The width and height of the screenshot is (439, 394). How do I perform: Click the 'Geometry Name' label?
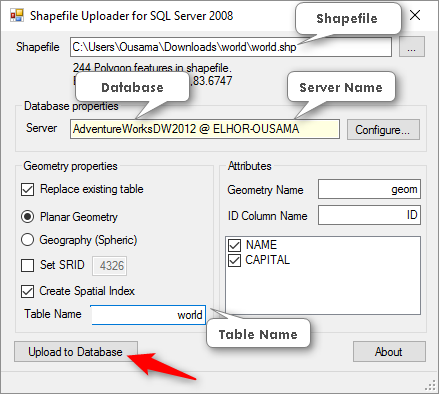[265, 190]
